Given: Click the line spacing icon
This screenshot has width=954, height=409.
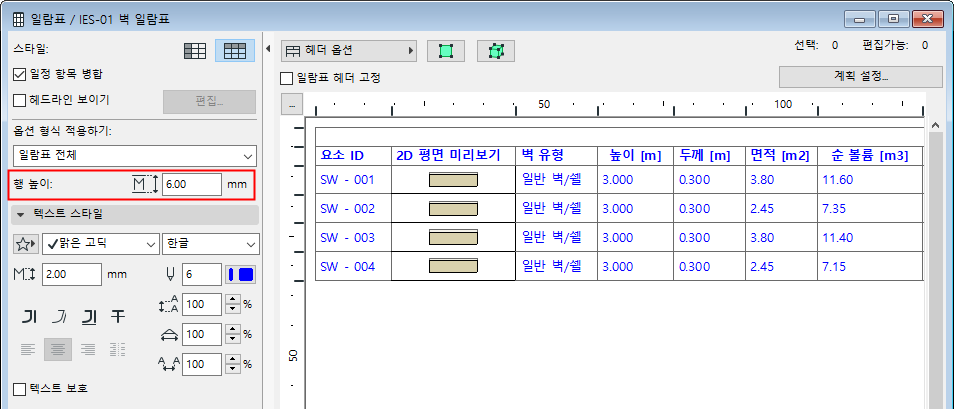Looking at the screenshot, I should click(169, 304).
